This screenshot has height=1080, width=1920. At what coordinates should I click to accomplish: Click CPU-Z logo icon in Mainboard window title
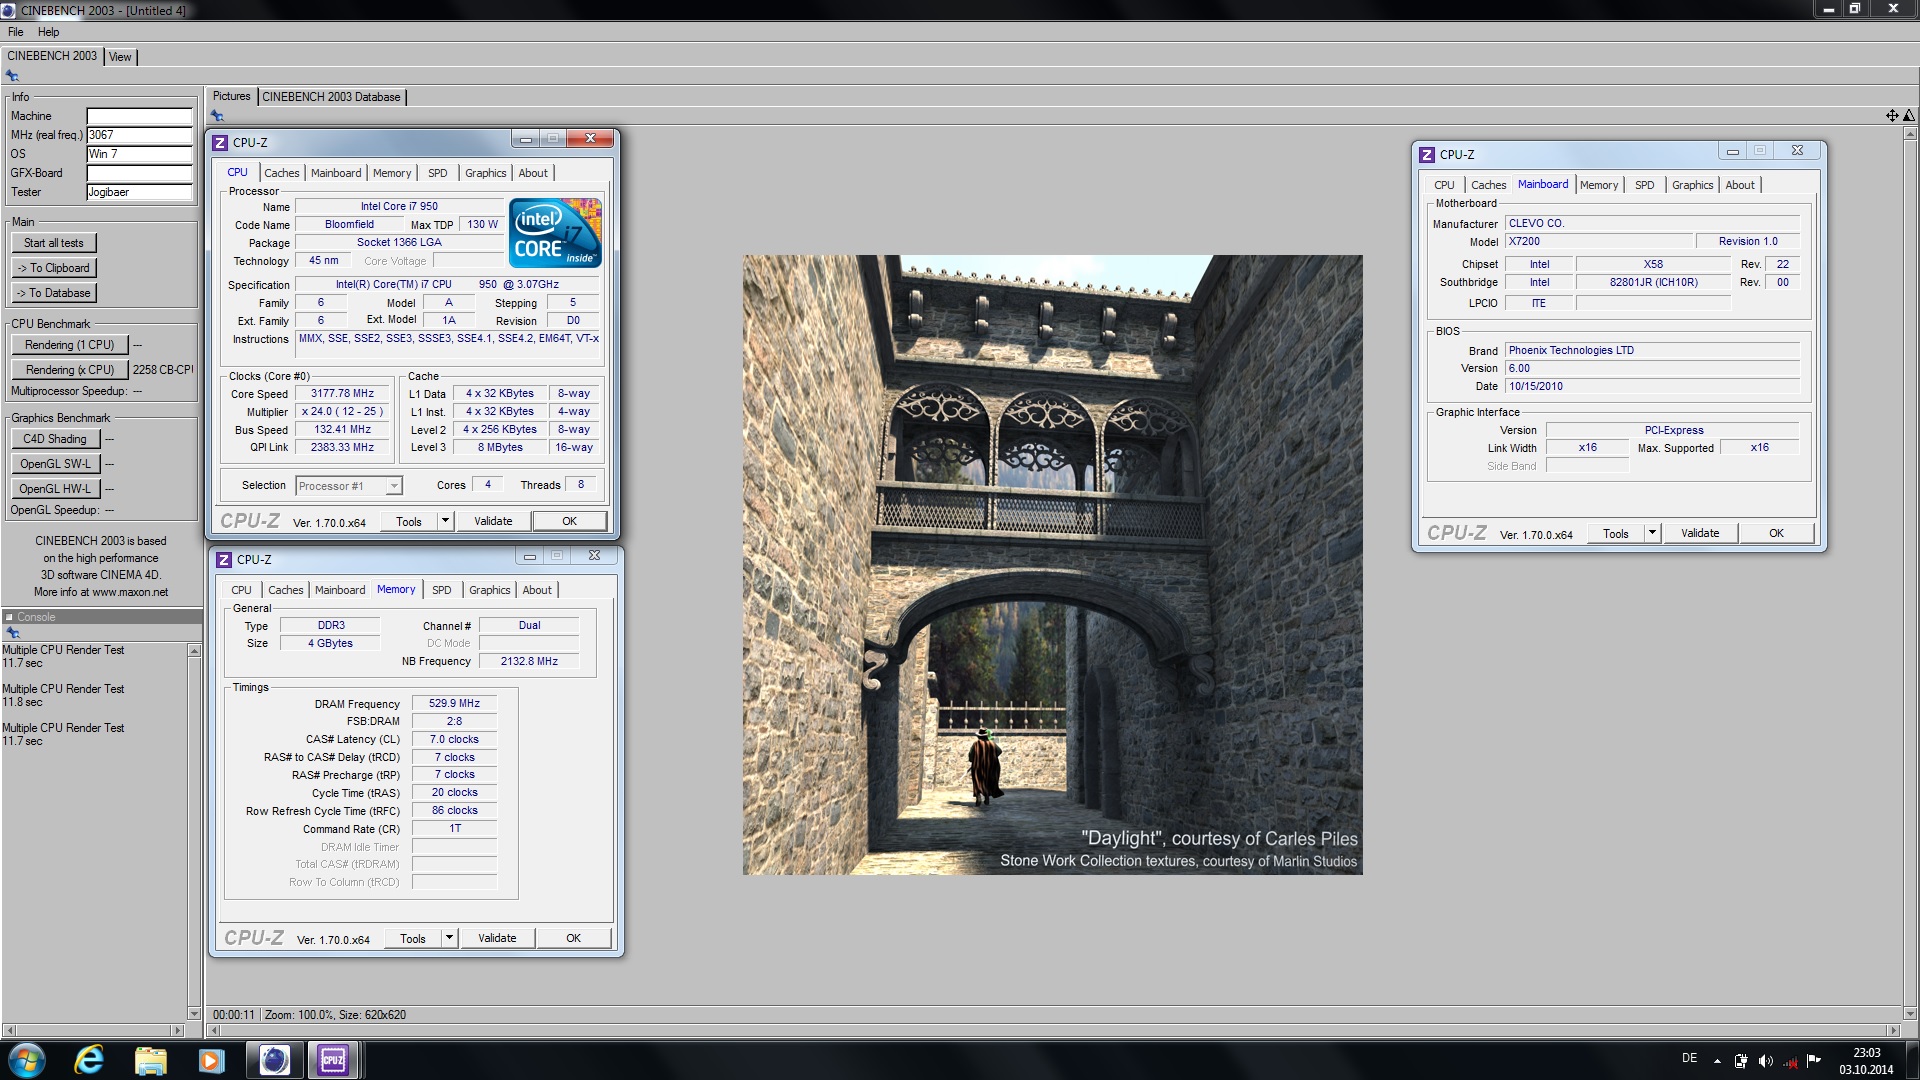click(1427, 154)
